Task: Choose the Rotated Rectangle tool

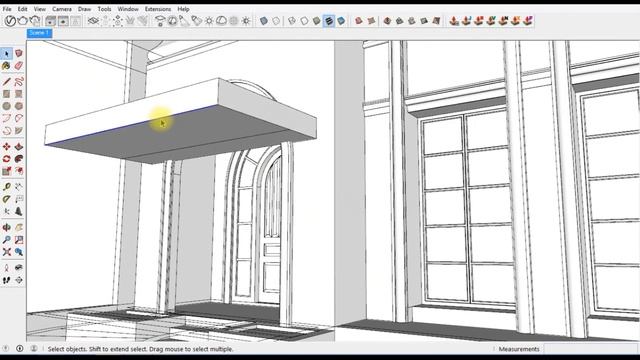Action: pos(19,94)
